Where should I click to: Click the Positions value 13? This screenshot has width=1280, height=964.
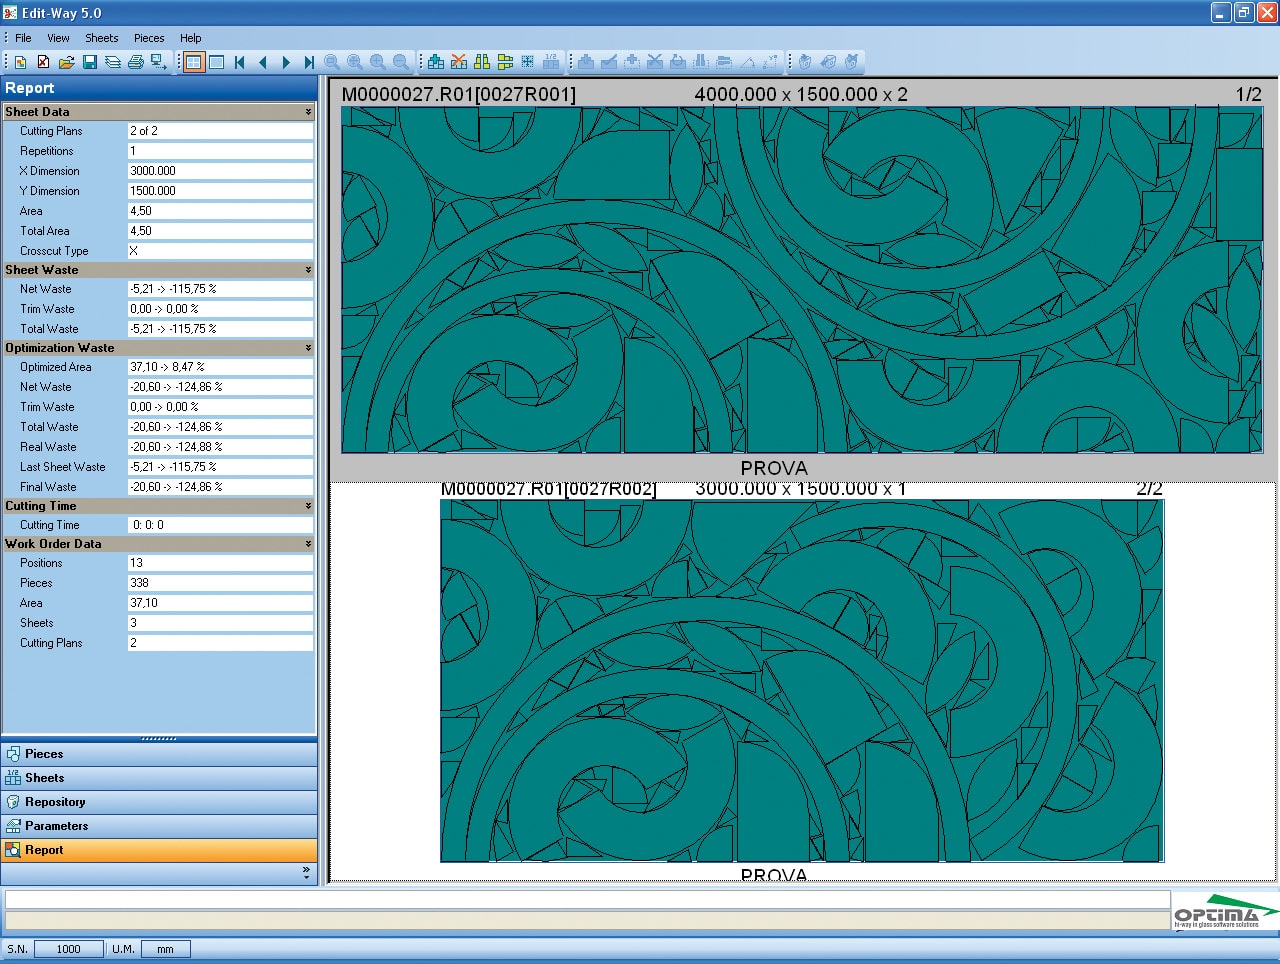220,563
